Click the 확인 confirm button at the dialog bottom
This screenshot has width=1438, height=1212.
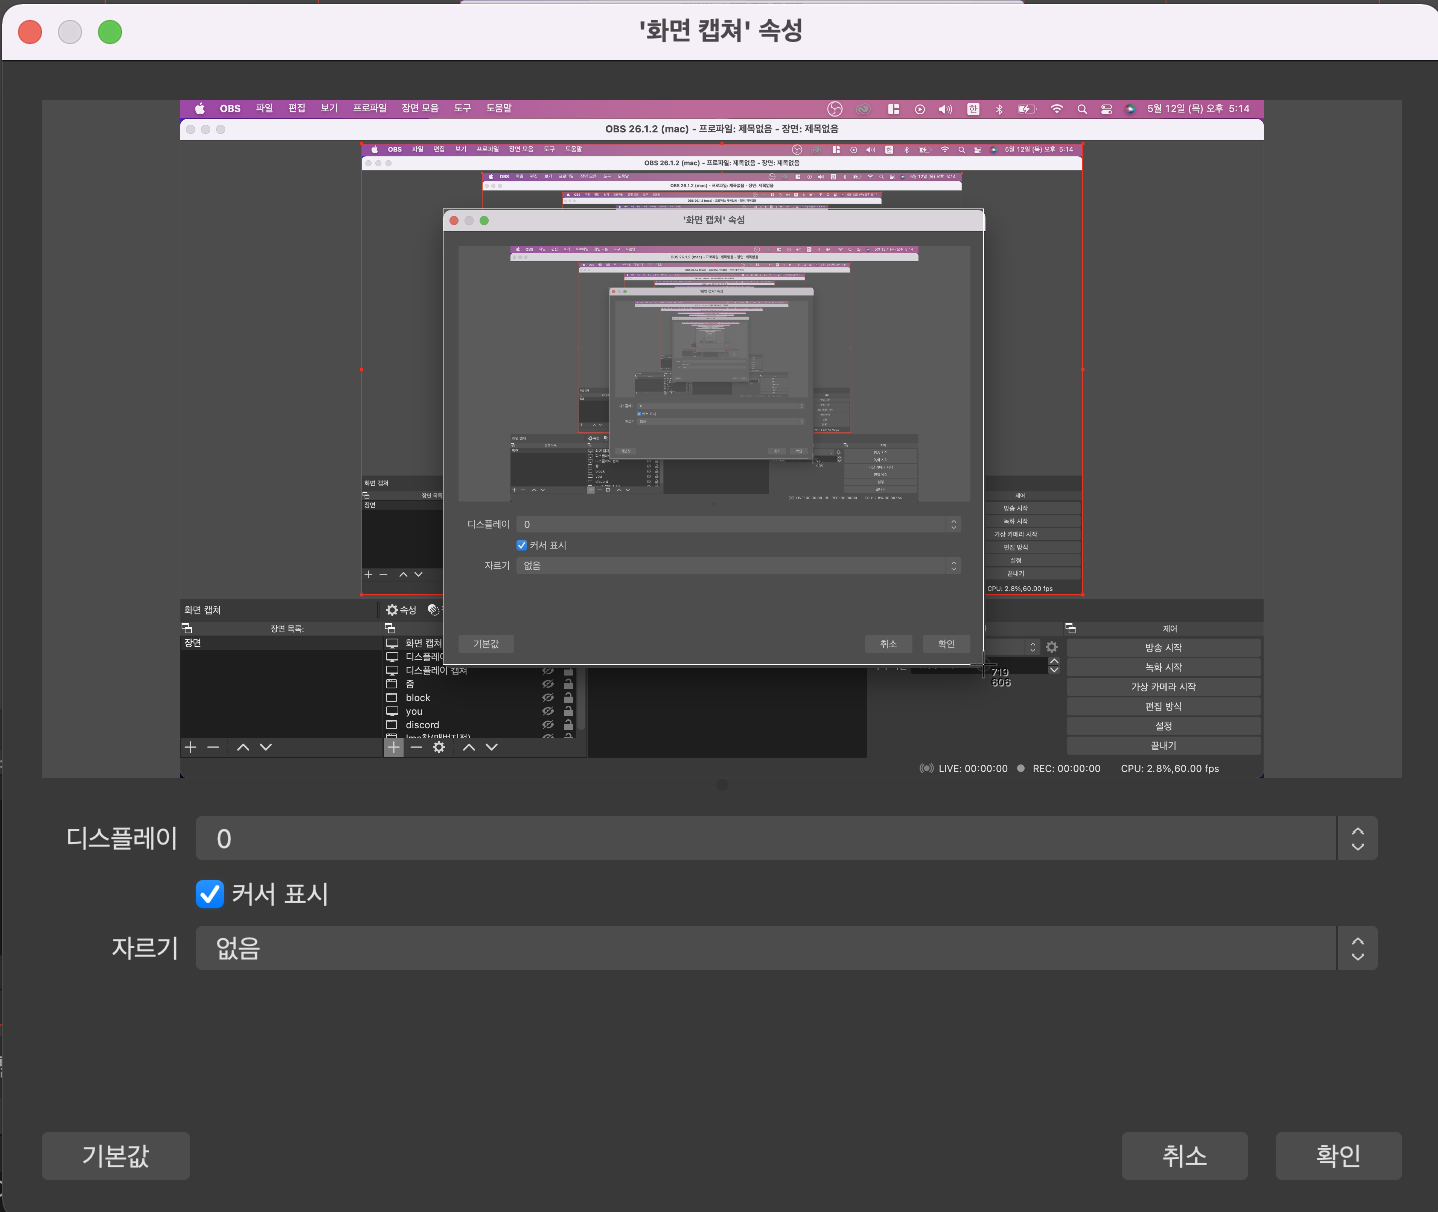(1339, 1156)
